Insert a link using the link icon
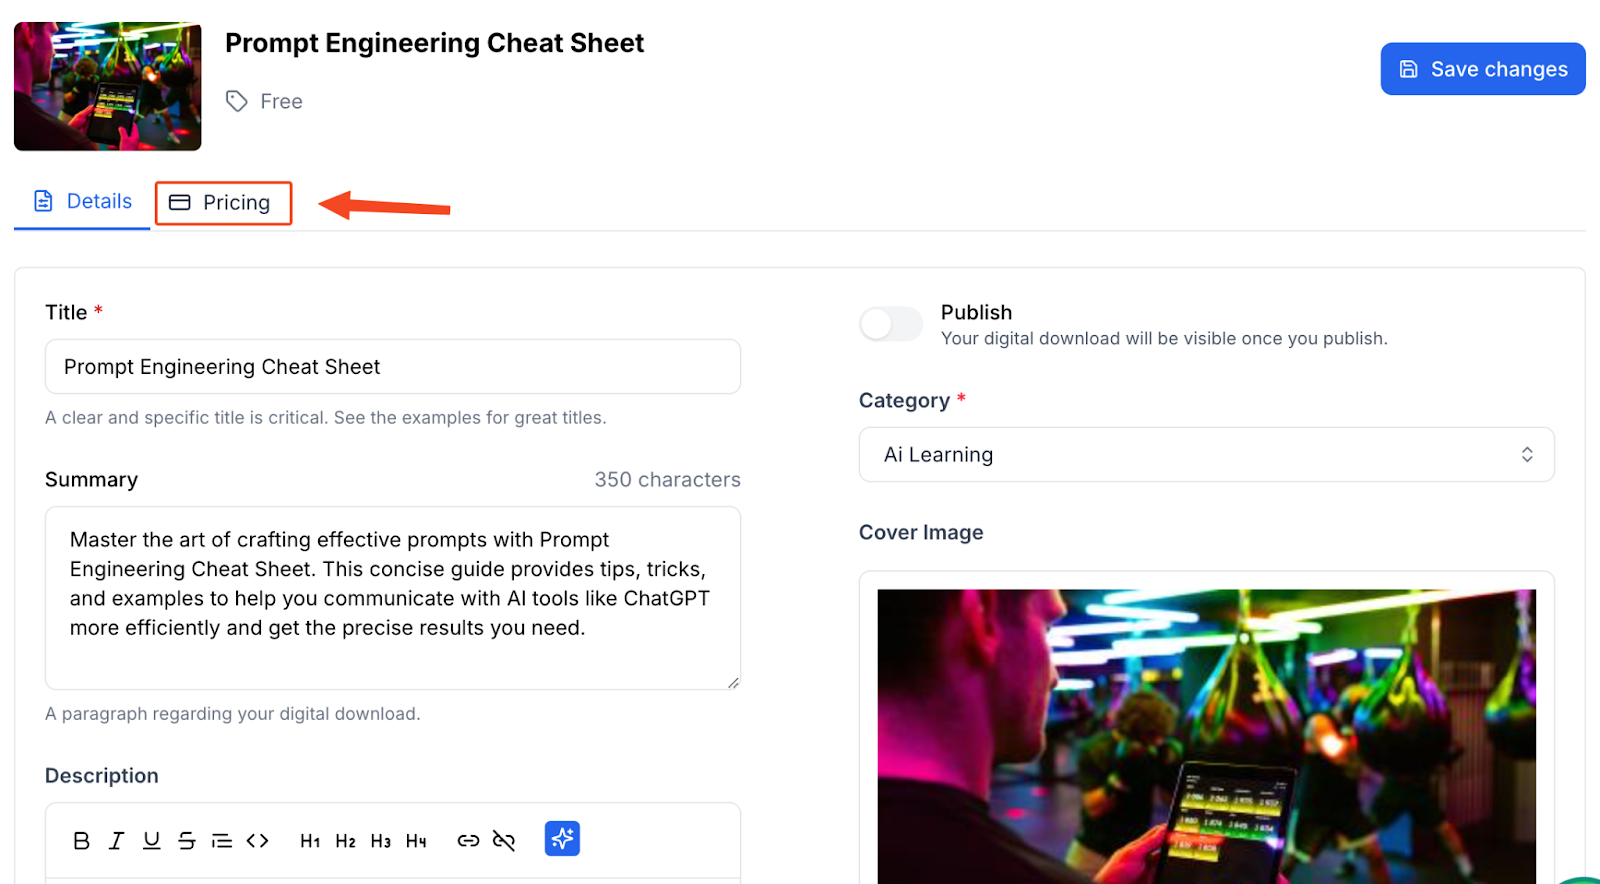 [468, 841]
